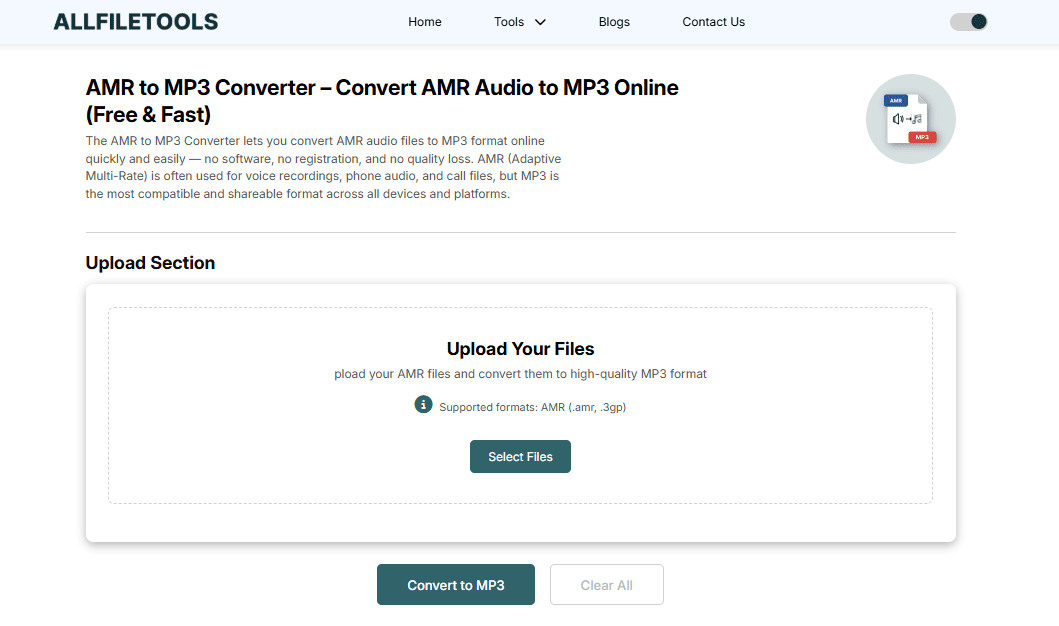
Task: Click the blue AMR badge on file icon
Action: [895, 101]
